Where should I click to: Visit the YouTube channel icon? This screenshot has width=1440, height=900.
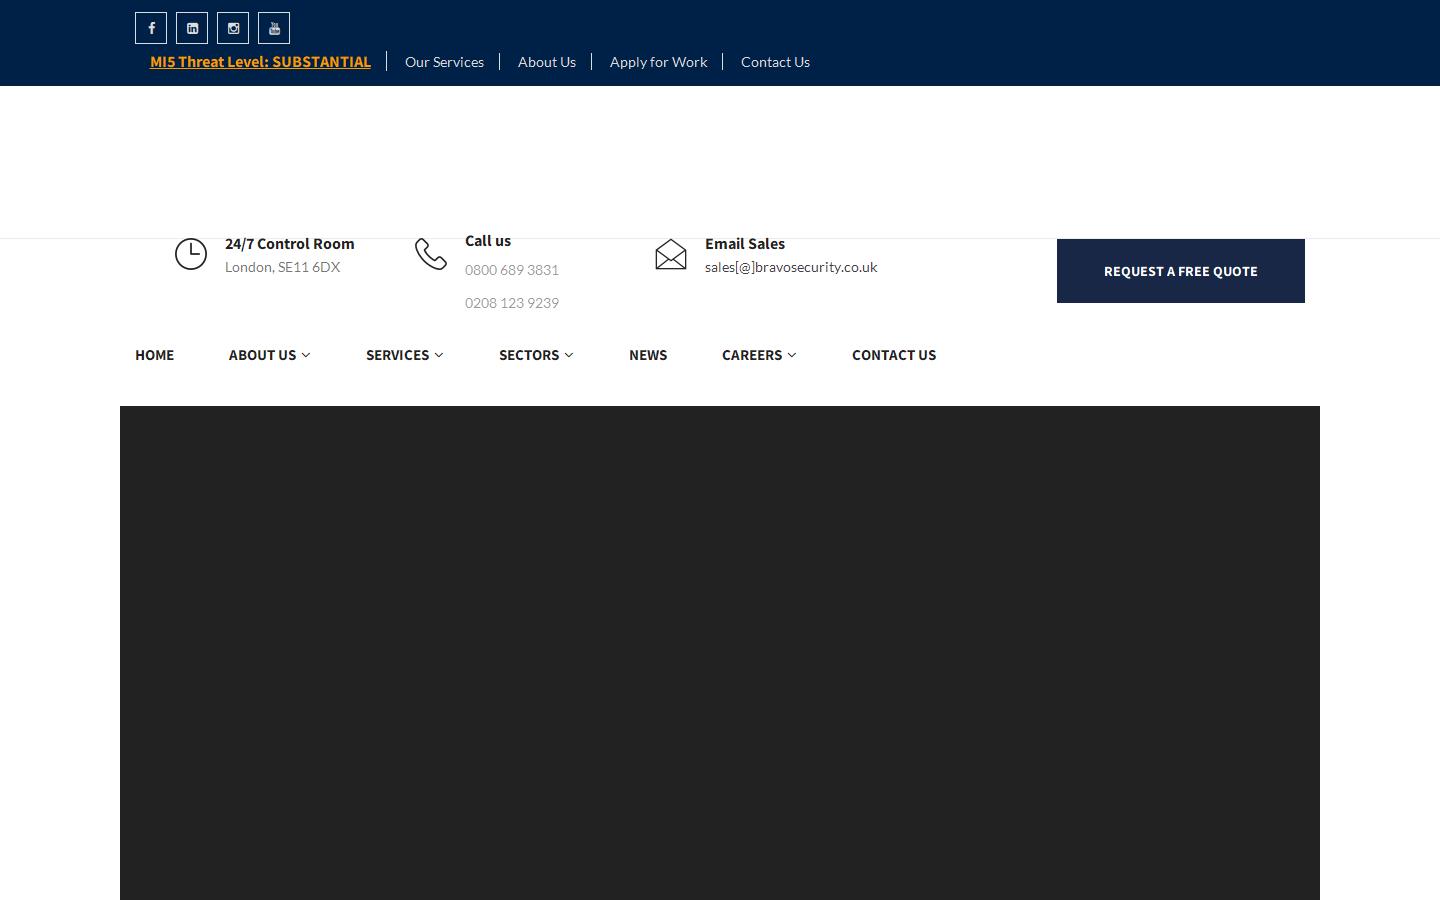pyautogui.click(x=273, y=27)
